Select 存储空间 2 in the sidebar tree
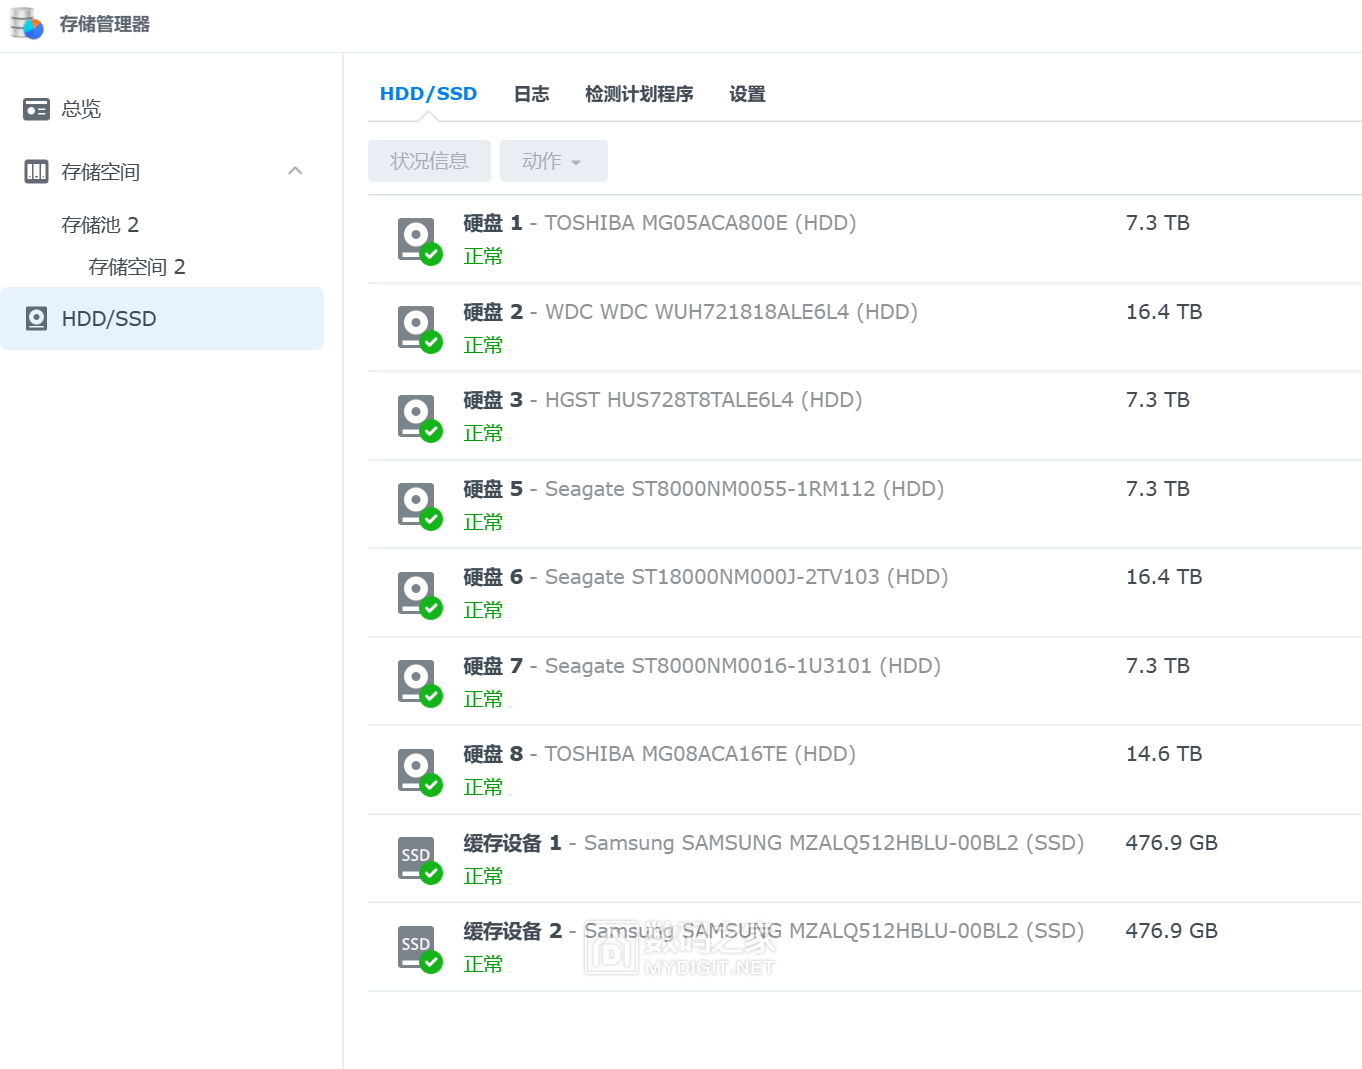The width and height of the screenshot is (1362, 1069). (x=137, y=266)
